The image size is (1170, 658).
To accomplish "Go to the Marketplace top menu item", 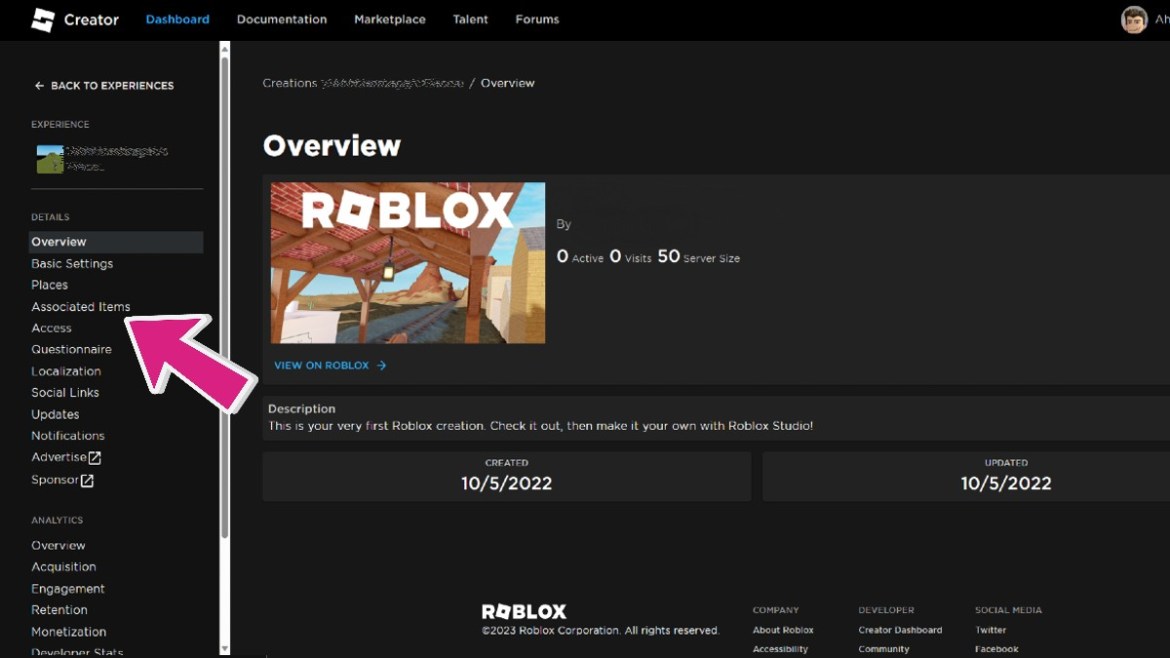I will coord(389,20).
